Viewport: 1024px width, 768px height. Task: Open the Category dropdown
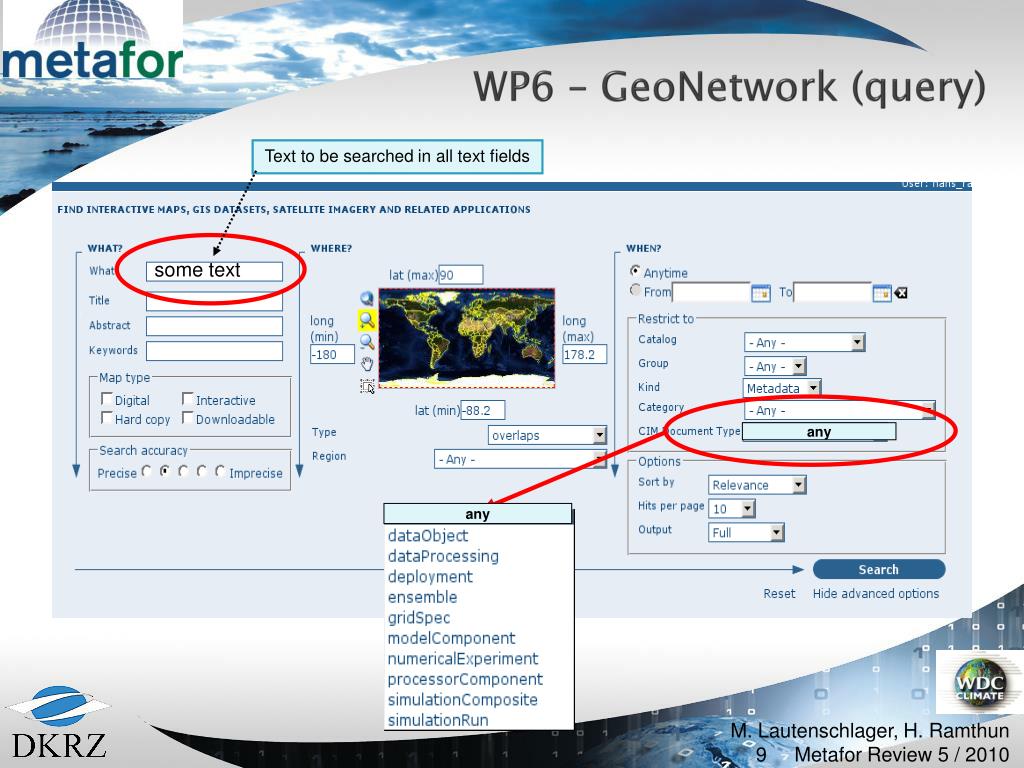tap(840, 410)
